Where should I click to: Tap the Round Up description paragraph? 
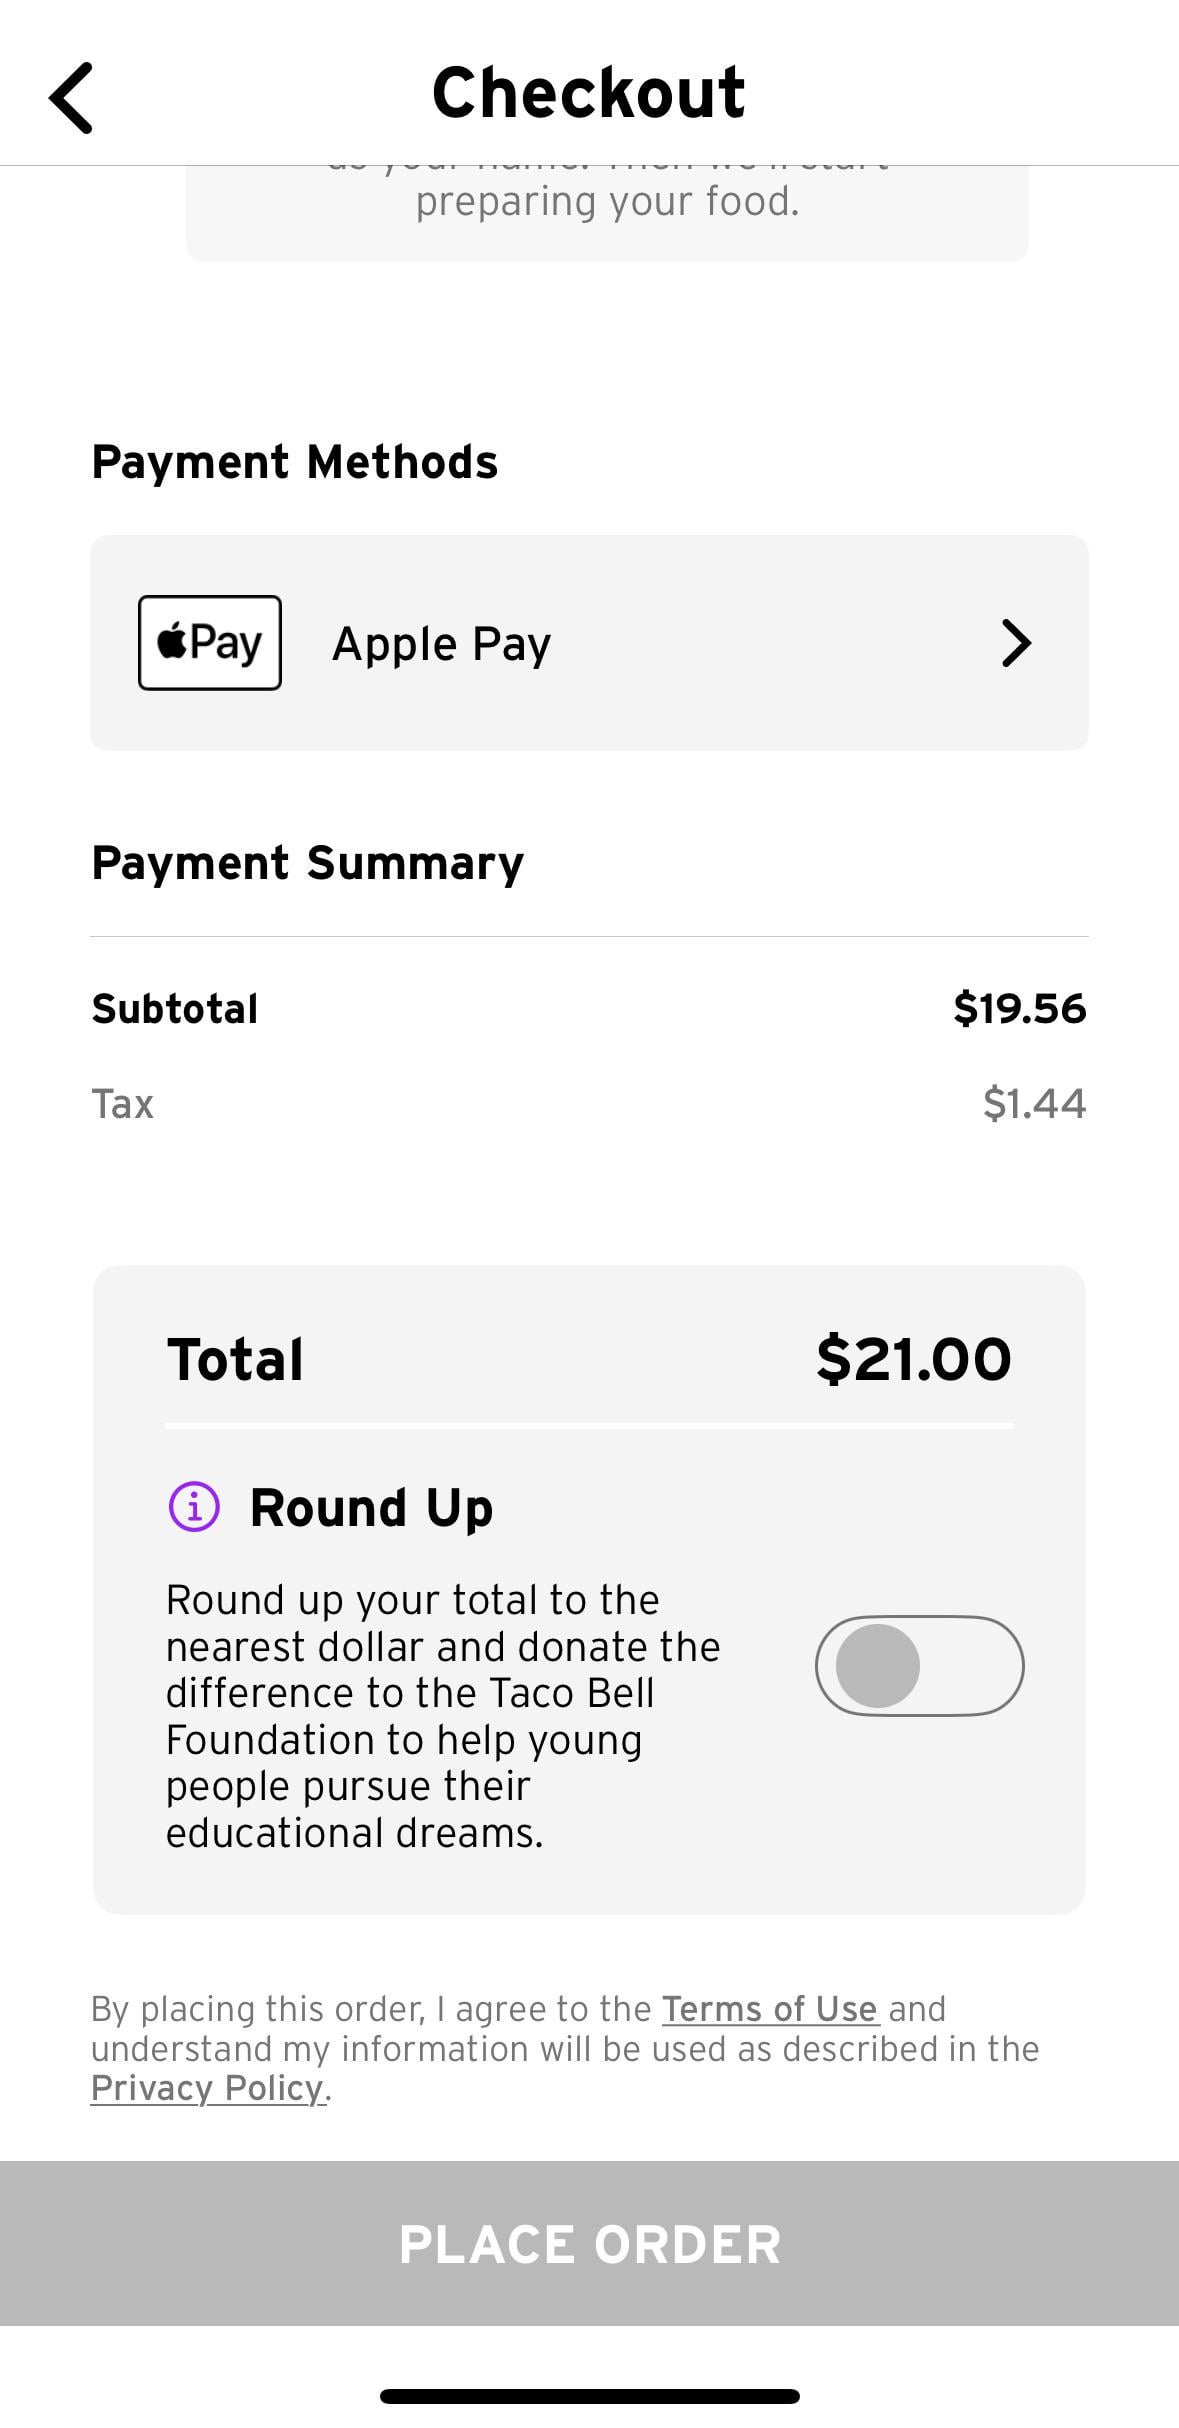click(x=443, y=1715)
